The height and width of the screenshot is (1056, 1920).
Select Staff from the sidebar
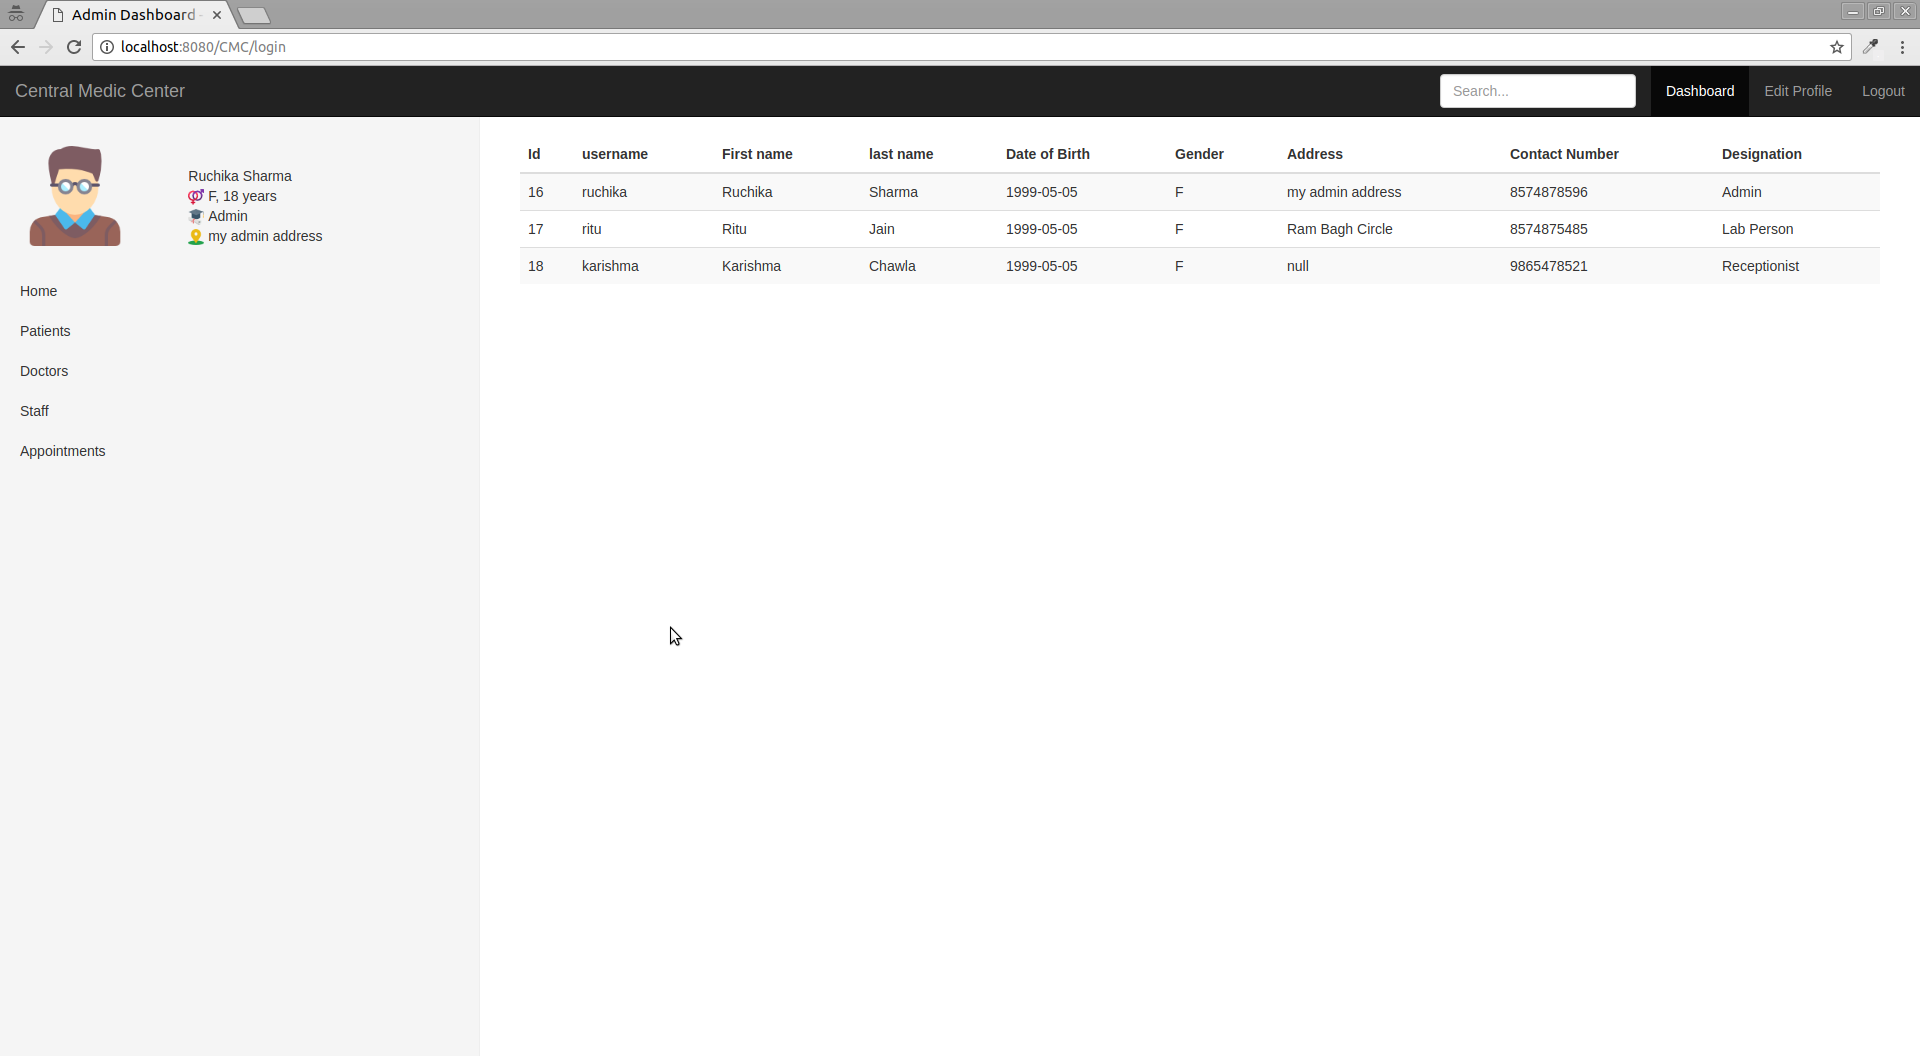point(34,411)
